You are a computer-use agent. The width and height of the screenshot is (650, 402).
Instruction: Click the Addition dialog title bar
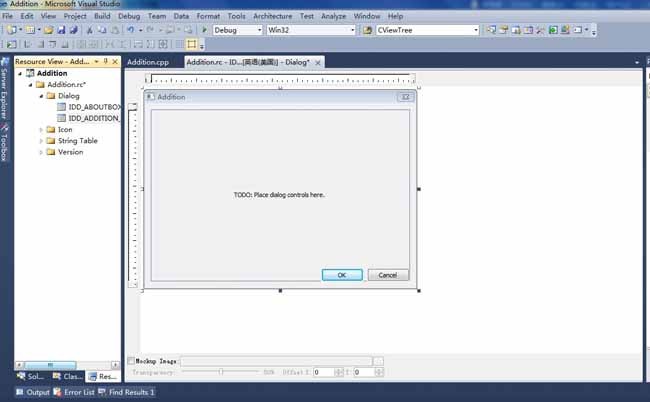click(280, 97)
